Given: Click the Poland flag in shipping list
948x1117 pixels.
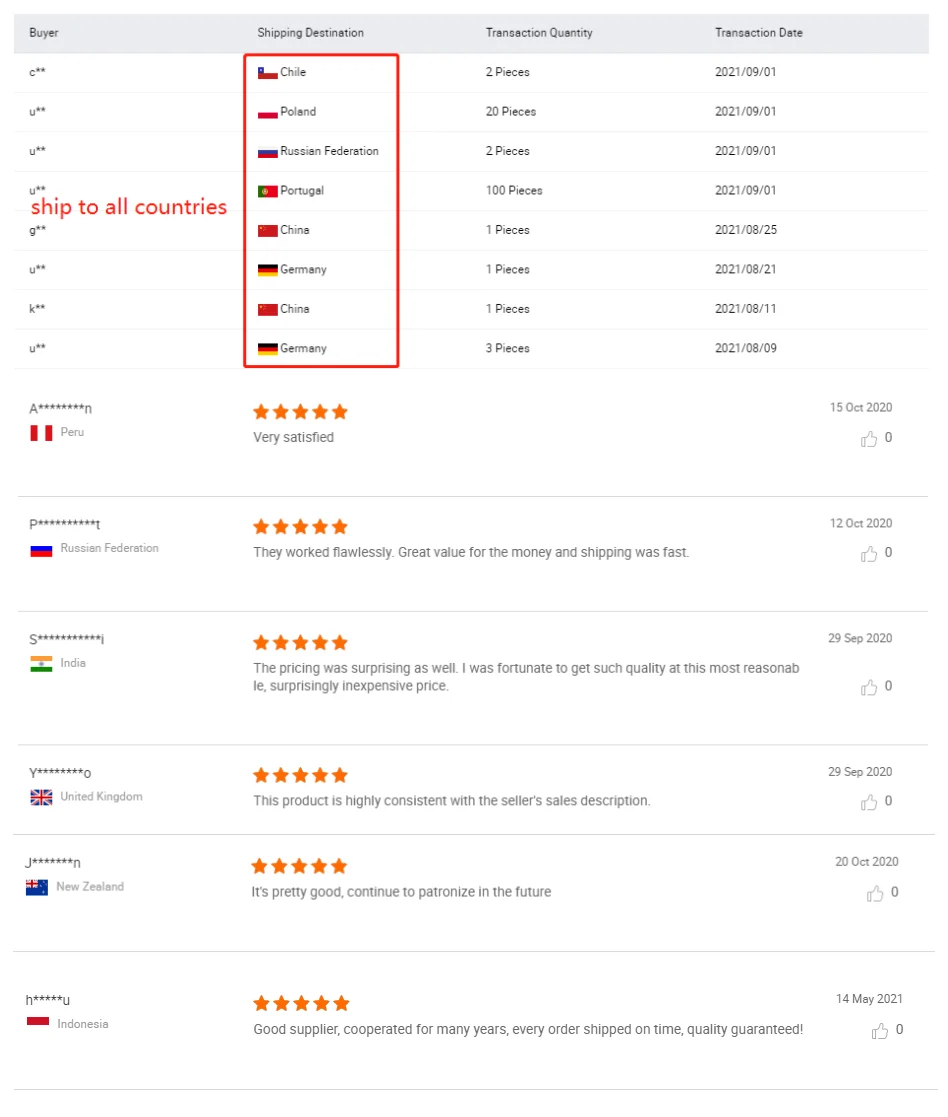Looking at the screenshot, I should coord(267,112).
